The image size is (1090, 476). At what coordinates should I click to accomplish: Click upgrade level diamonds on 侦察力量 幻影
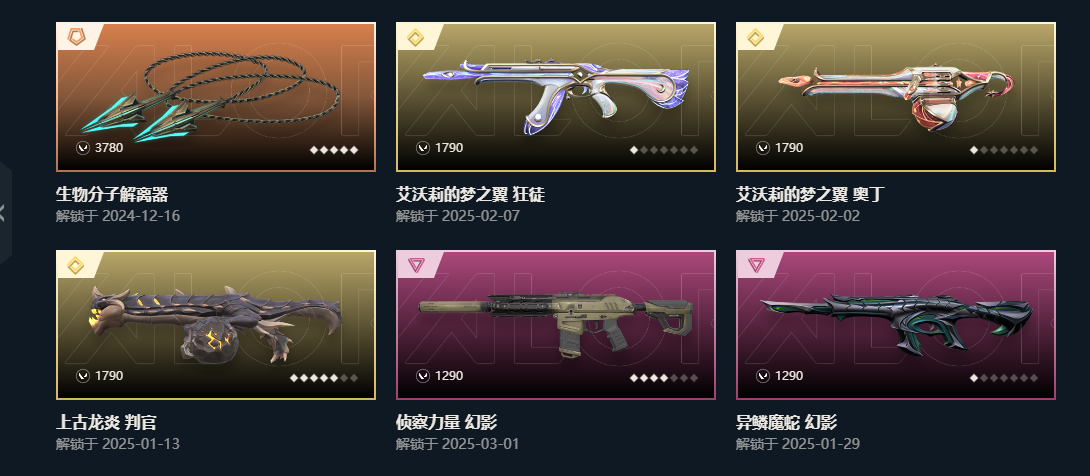664,378
